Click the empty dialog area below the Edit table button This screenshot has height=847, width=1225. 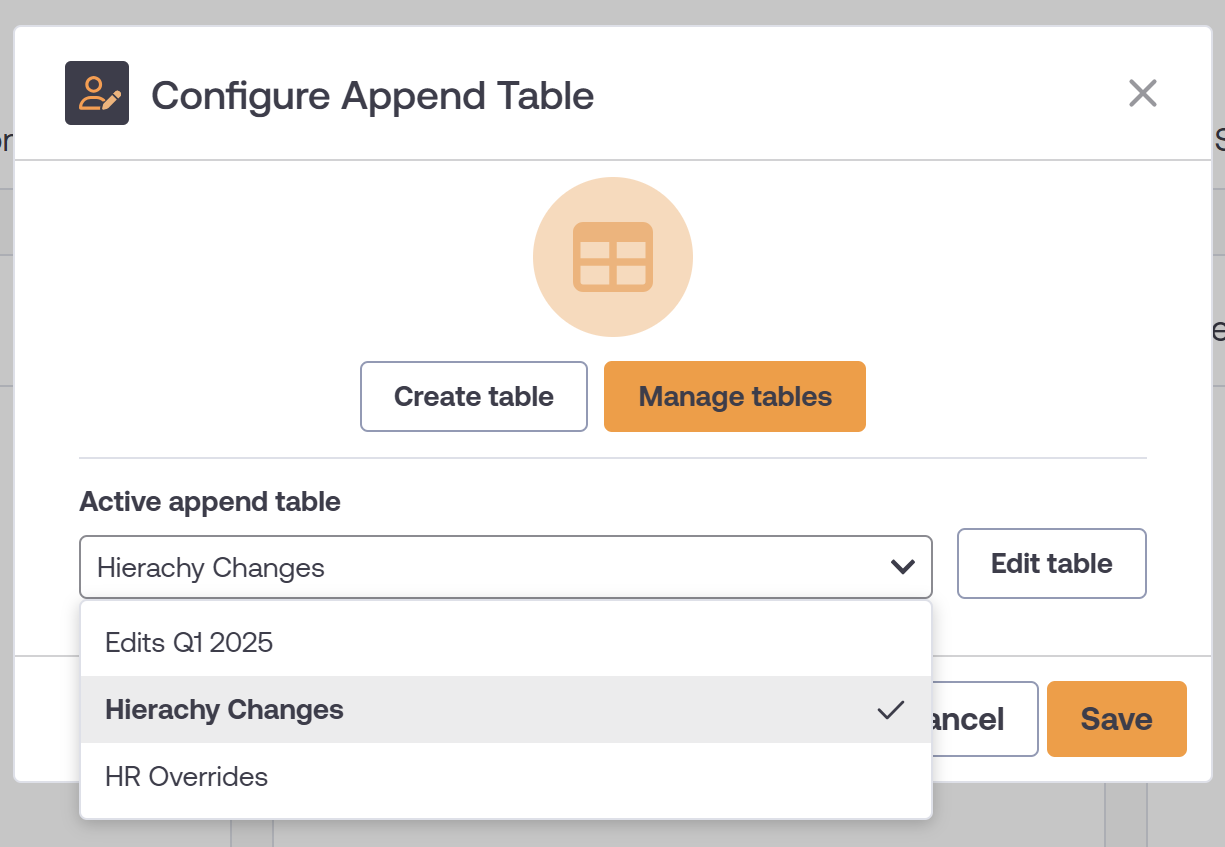coord(1052,627)
